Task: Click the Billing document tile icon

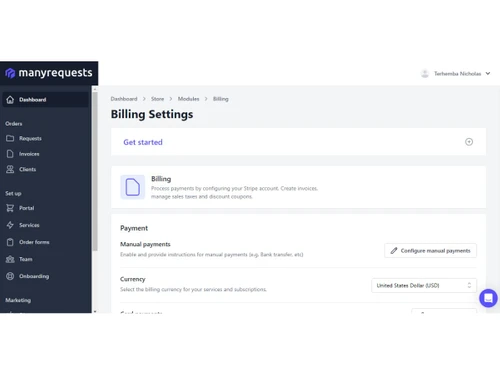Action: [133, 187]
